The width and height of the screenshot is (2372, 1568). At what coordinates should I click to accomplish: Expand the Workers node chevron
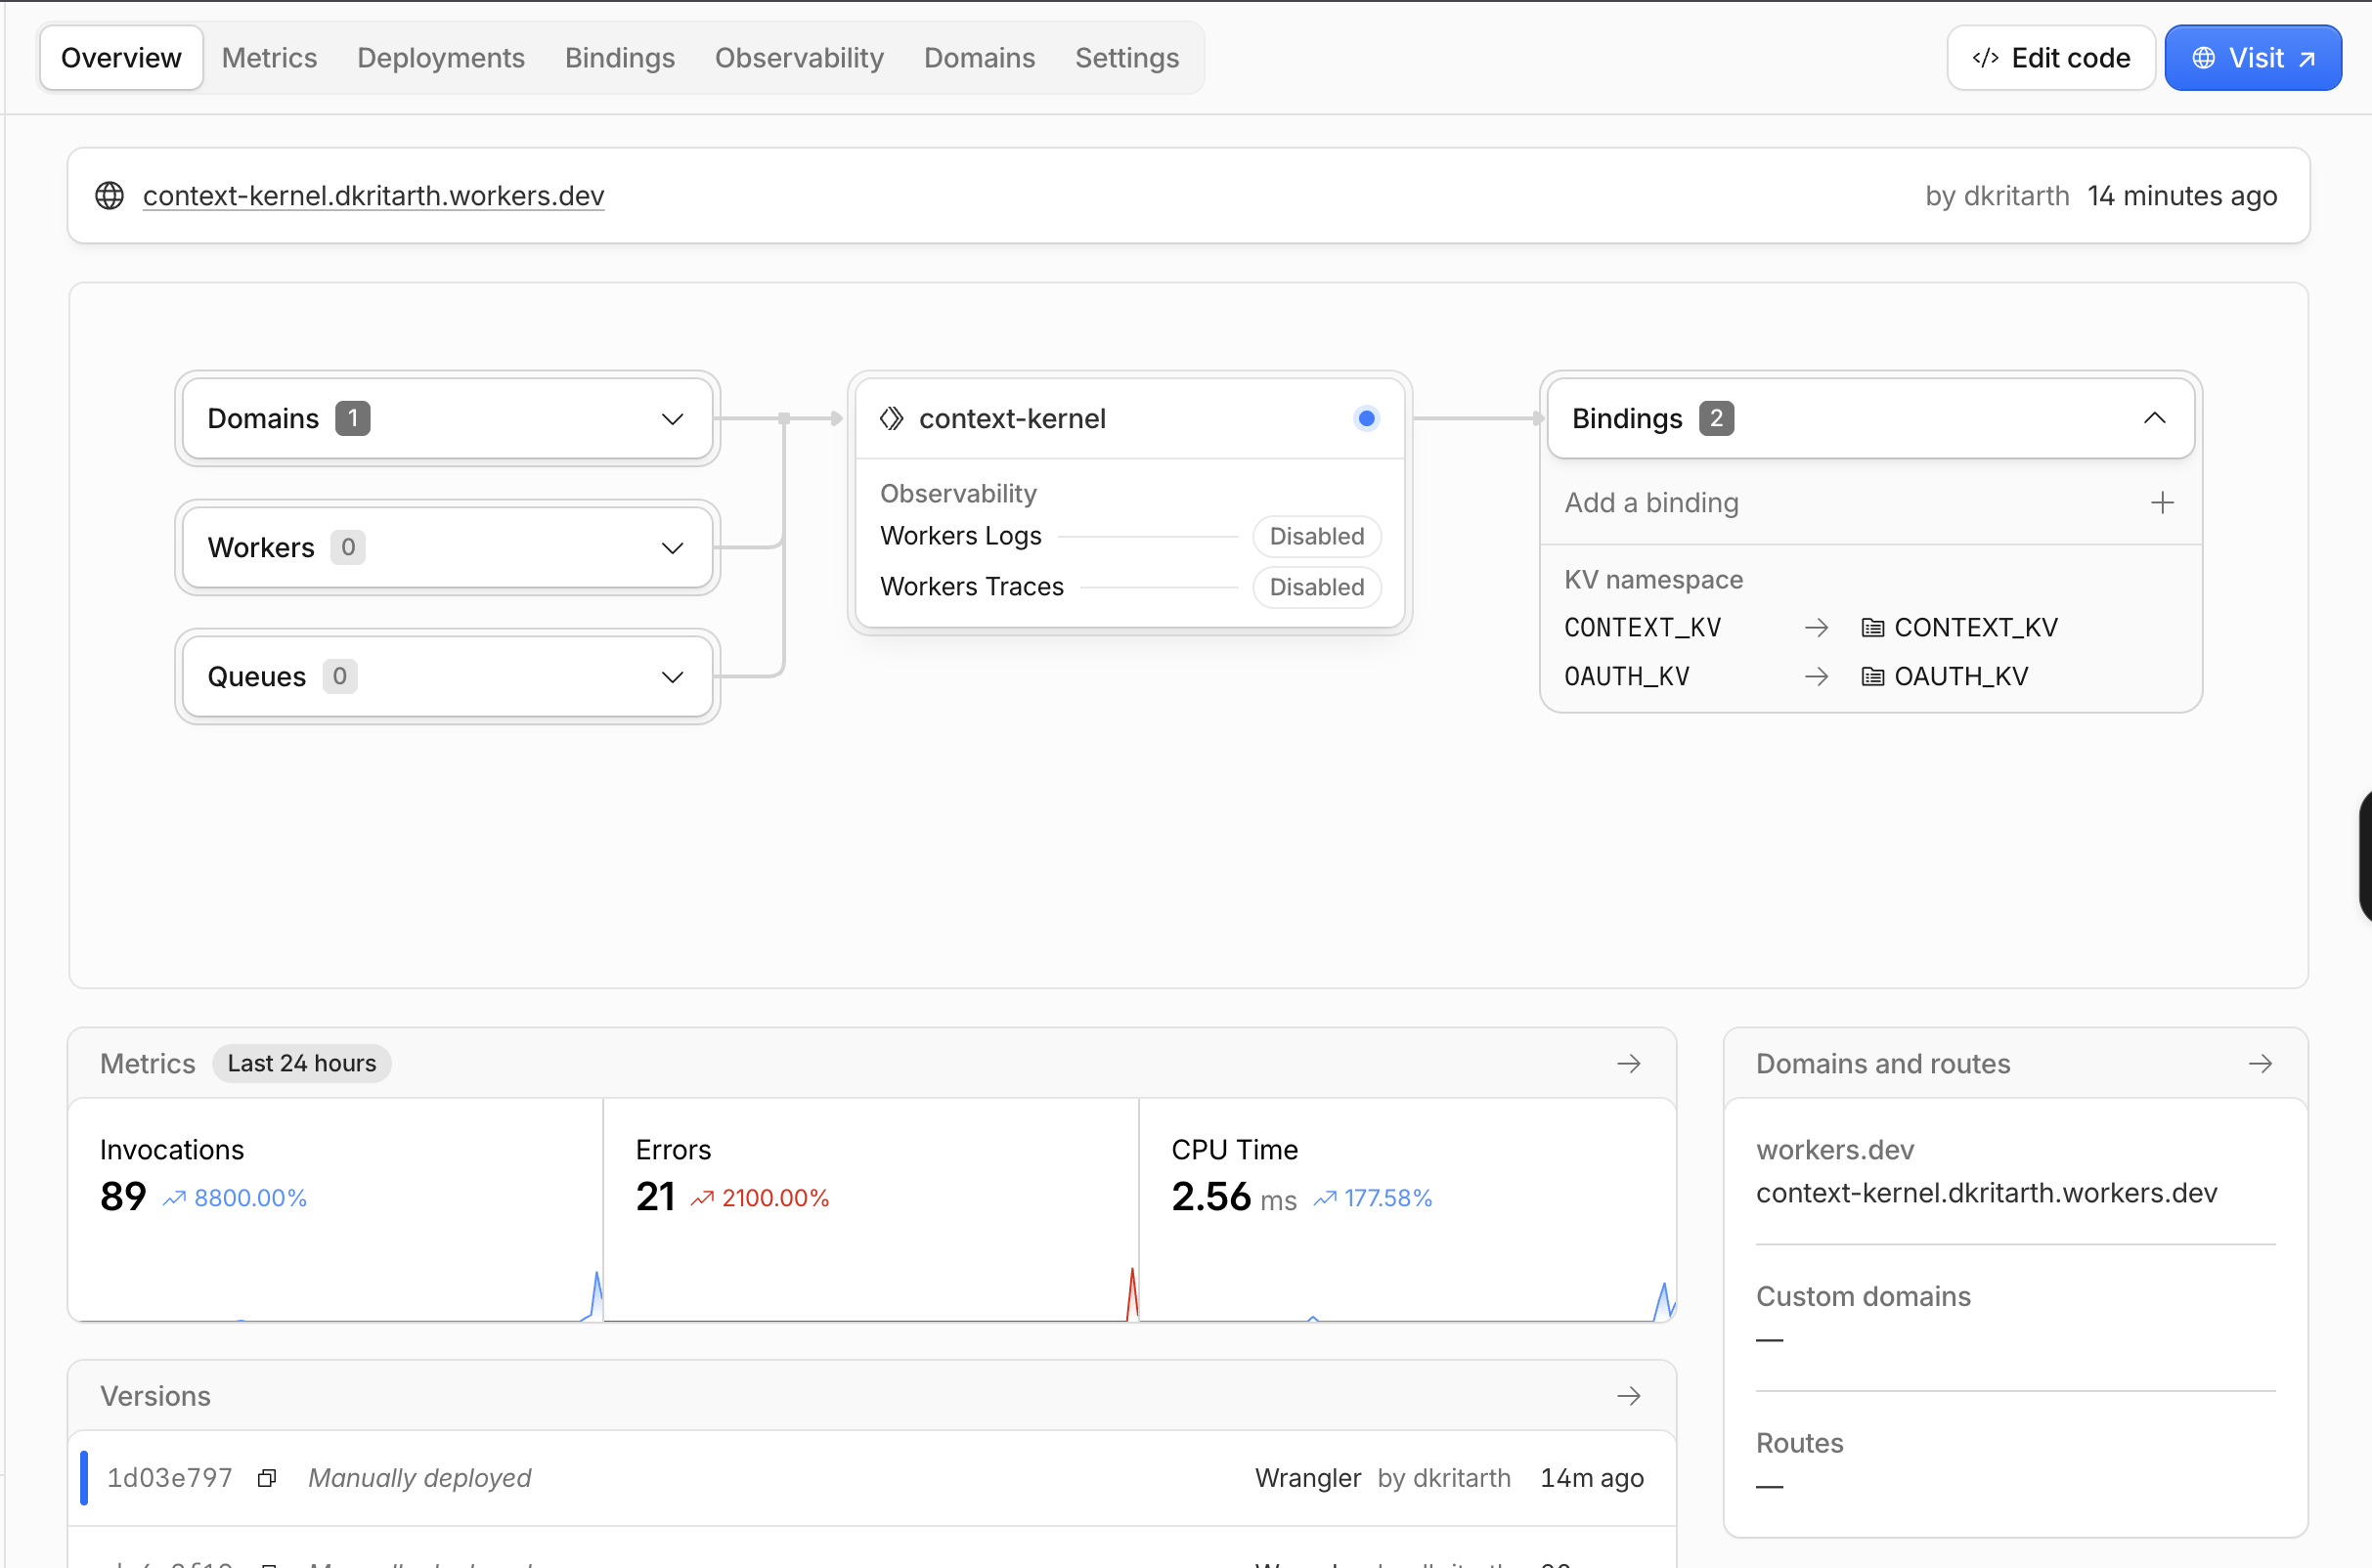pos(673,548)
